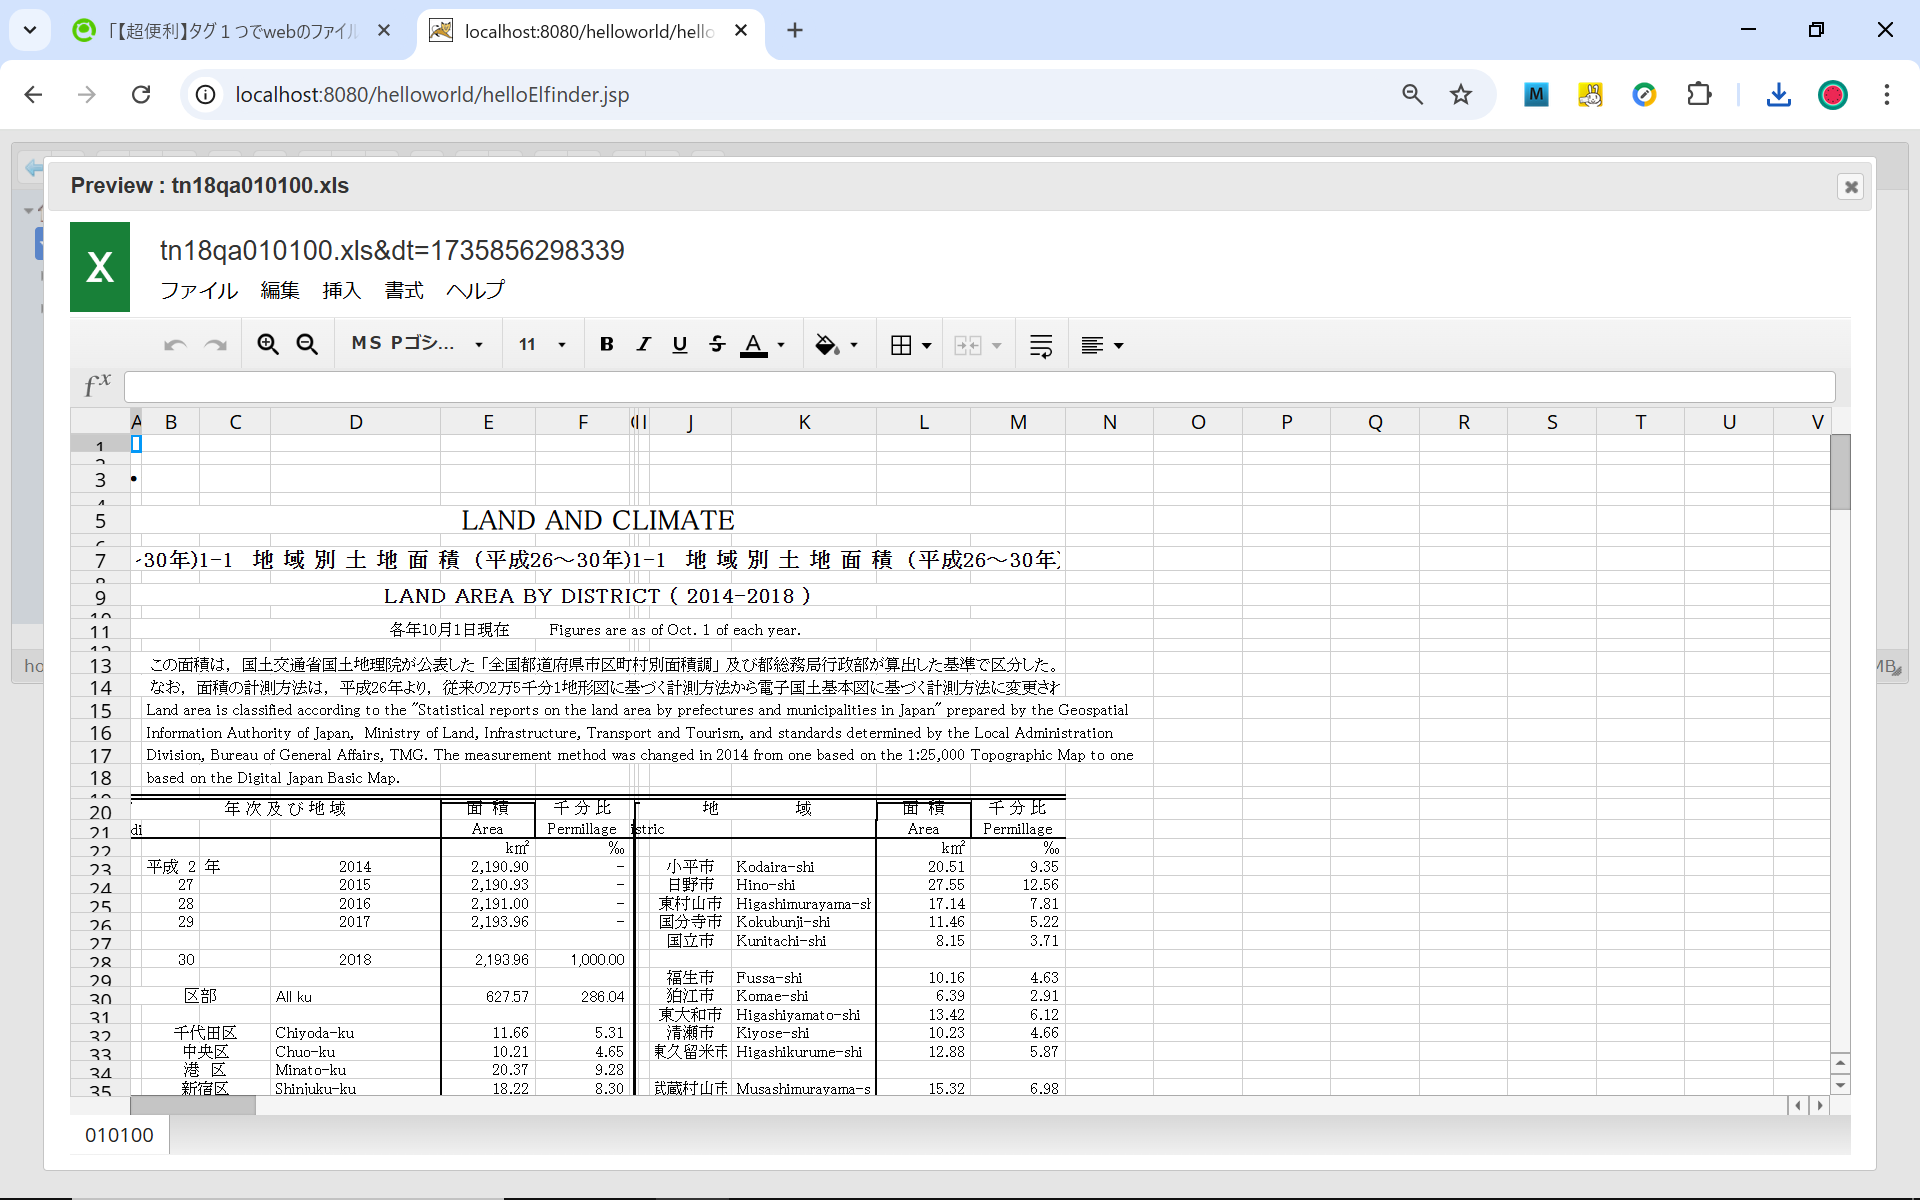
Task: Click the undo arrow icon
Action: [x=175, y=345]
